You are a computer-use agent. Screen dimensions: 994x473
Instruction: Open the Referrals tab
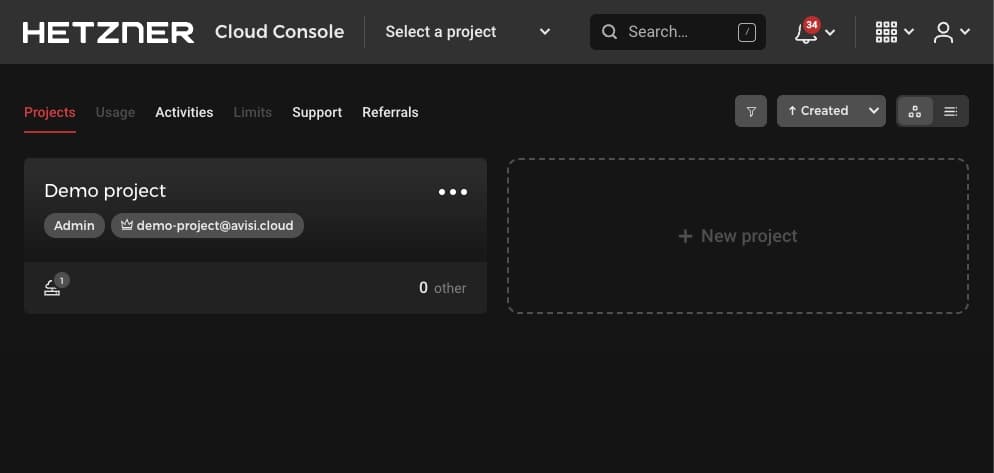(390, 112)
